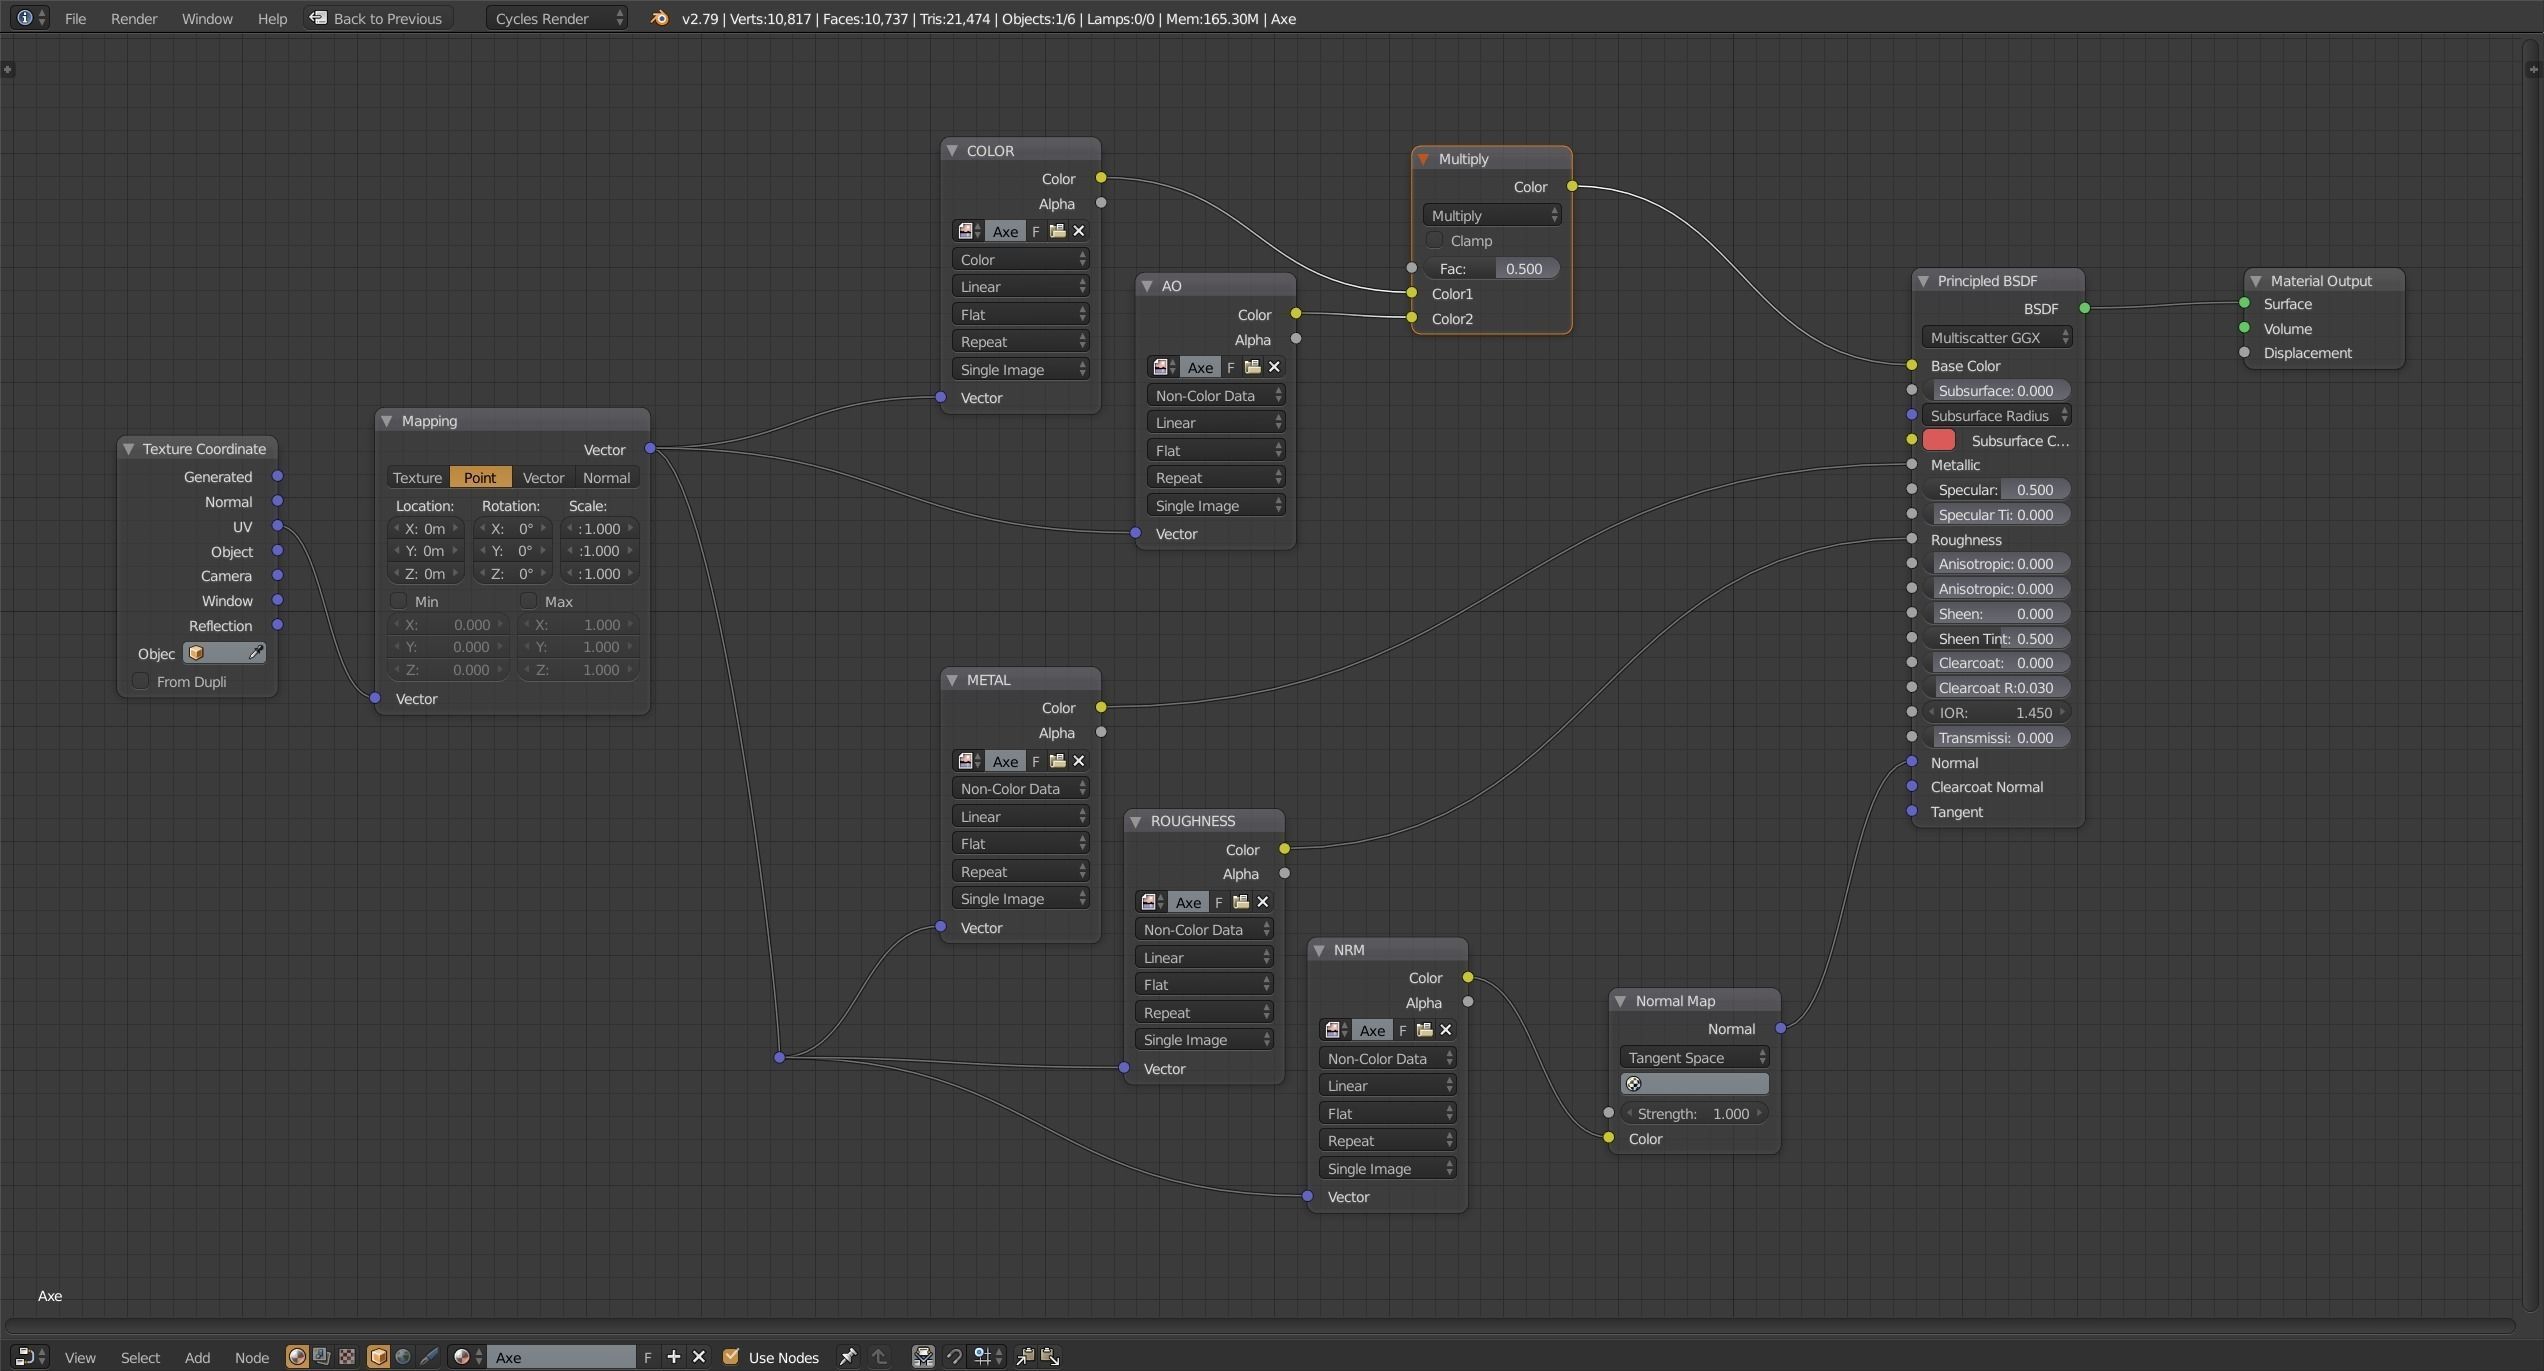This screenshot has height=1371, width=2544.
Task: Switch to the Texture node tree icon
Action: click(346, 1357)
